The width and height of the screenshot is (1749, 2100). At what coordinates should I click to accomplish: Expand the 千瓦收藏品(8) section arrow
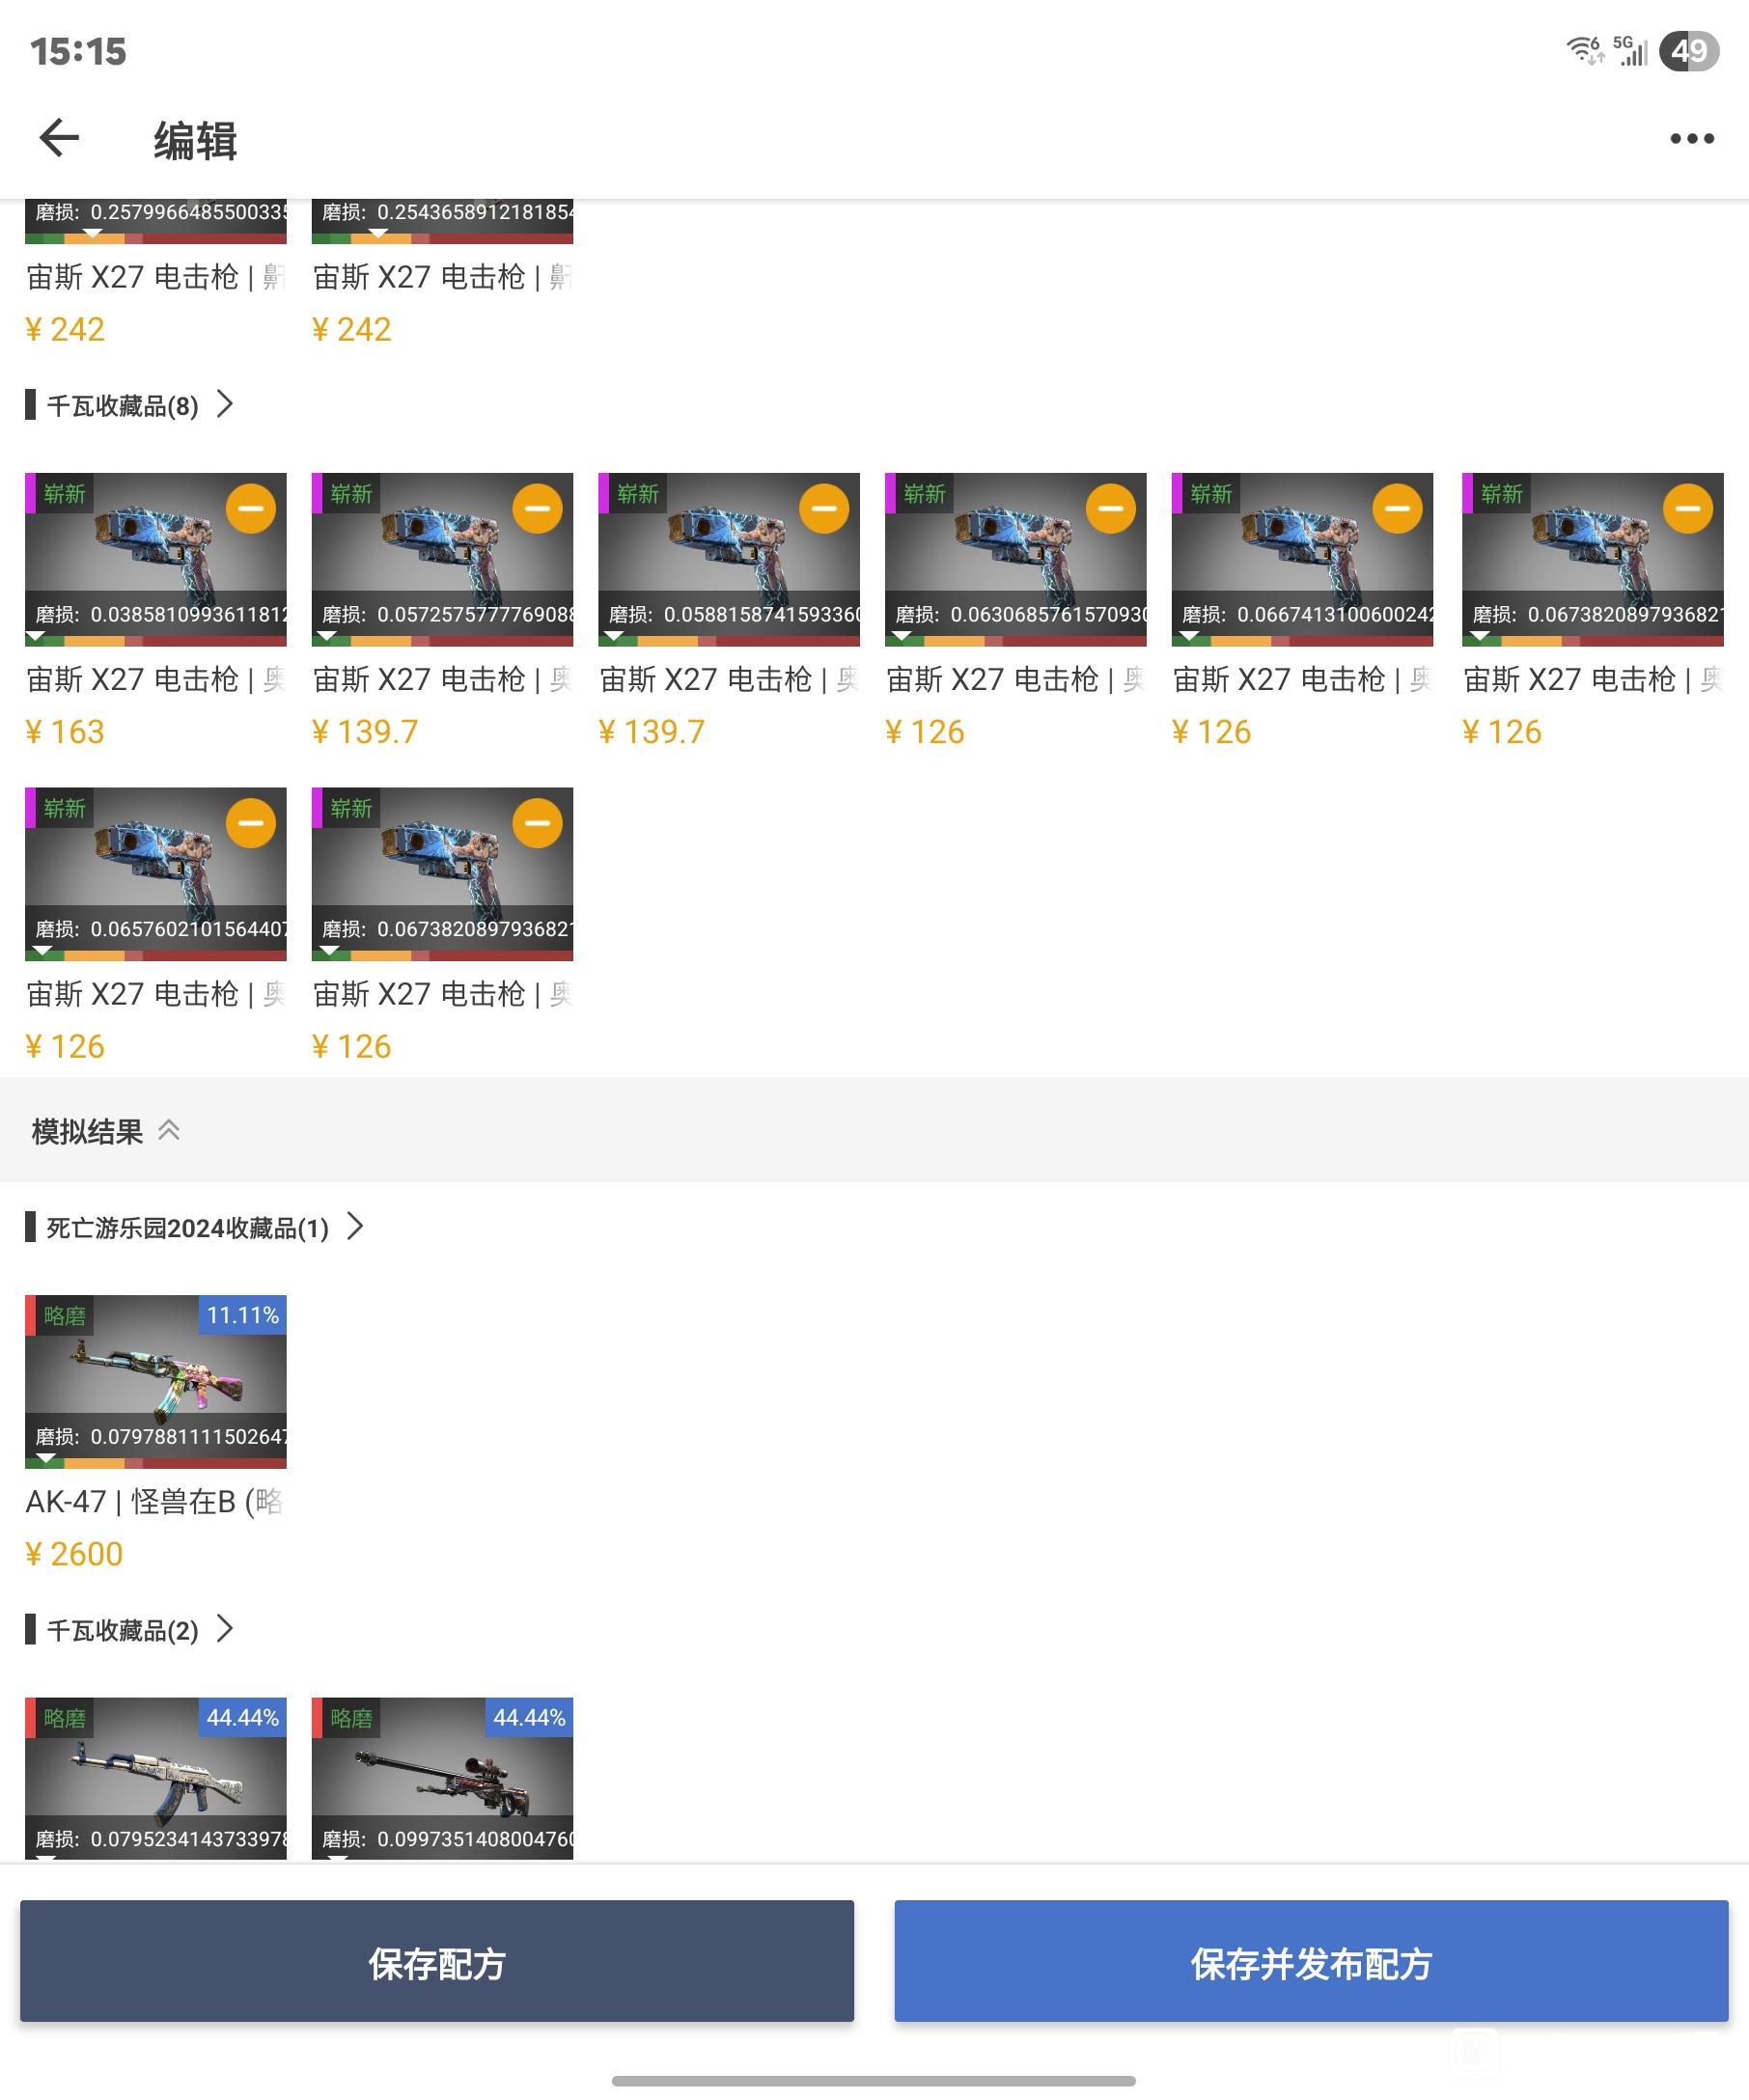click(225, 405)
